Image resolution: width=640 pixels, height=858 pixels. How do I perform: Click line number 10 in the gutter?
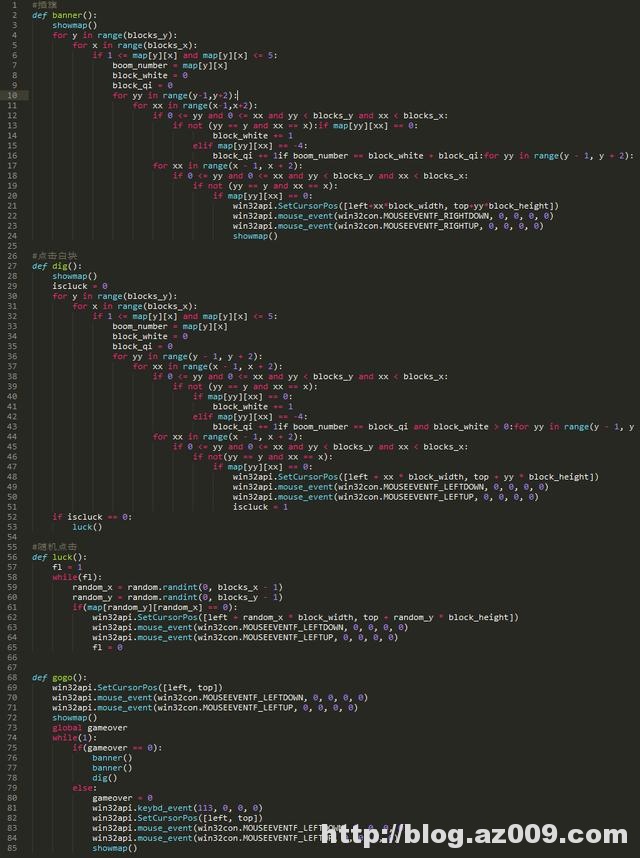click(12, 95)
